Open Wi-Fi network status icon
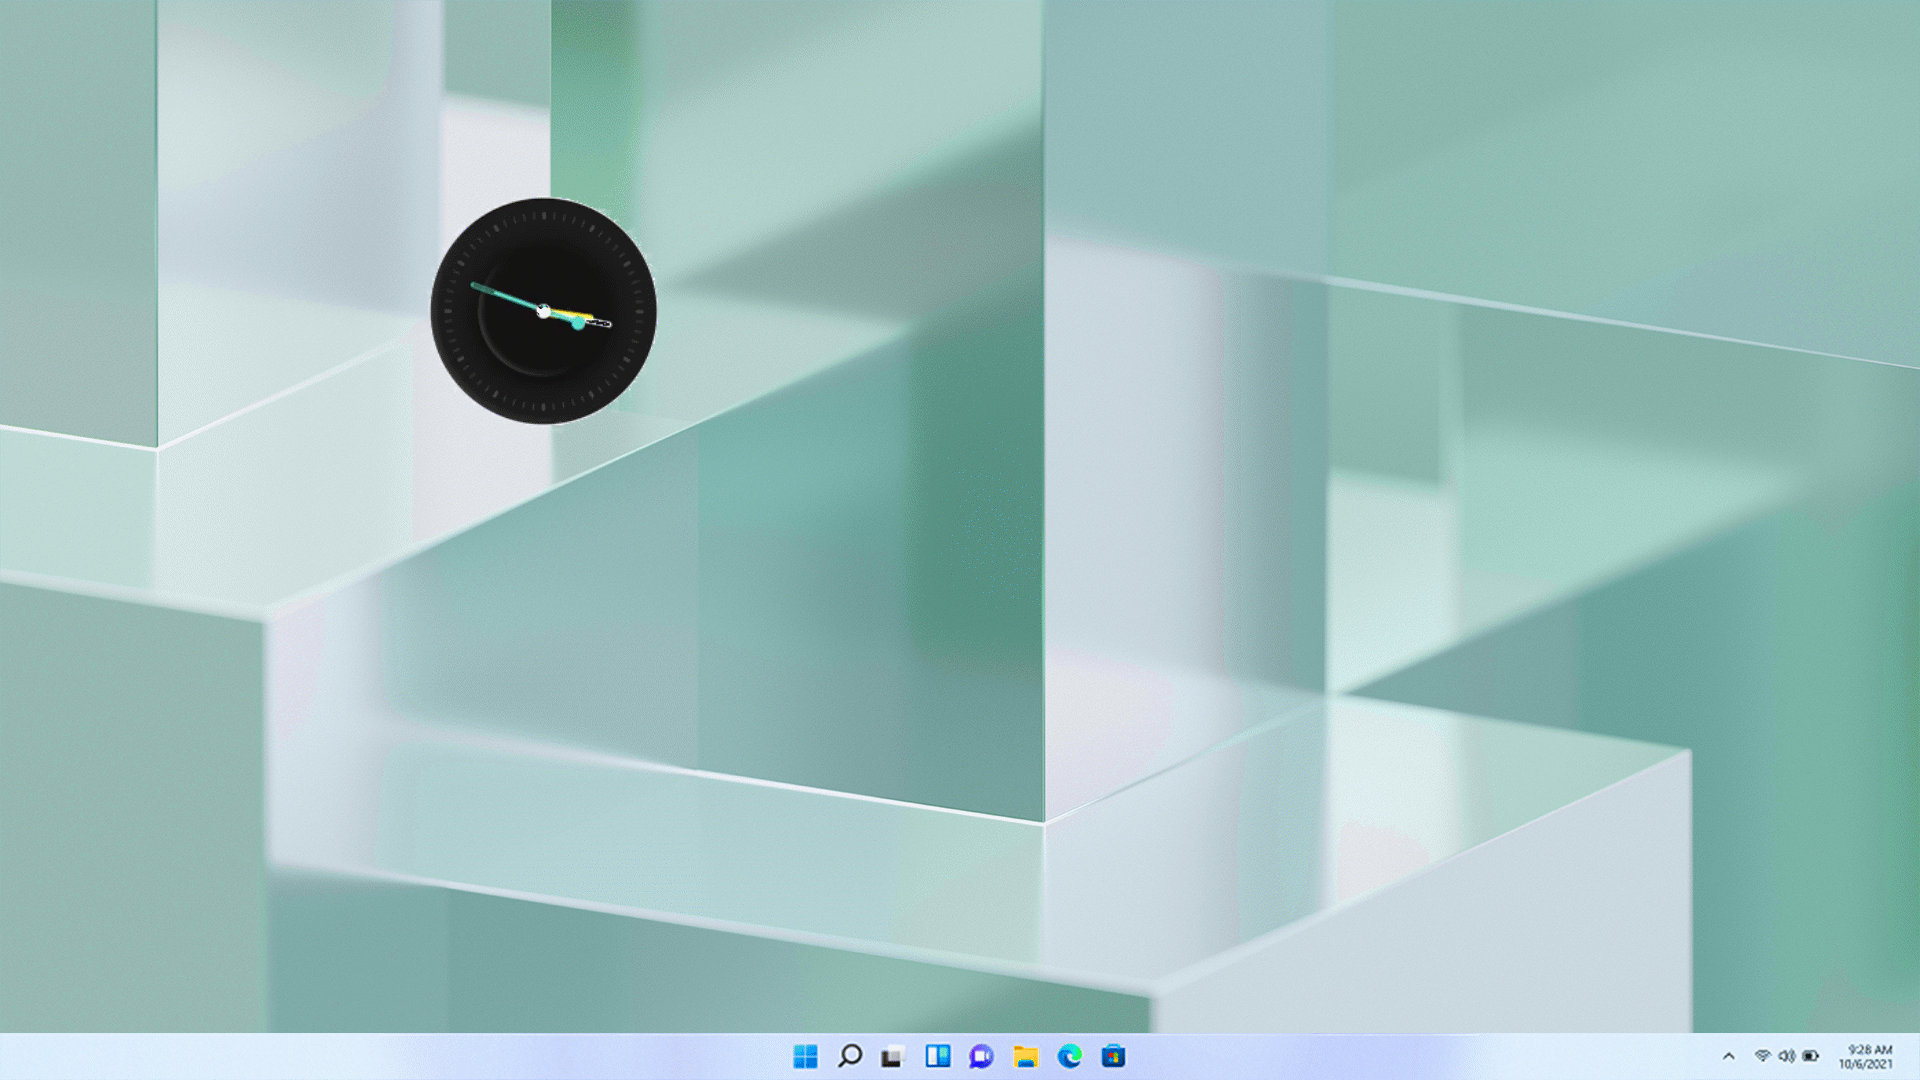The height and width of the screenshot is (1080, 1920). (x=1762, y=1056)
